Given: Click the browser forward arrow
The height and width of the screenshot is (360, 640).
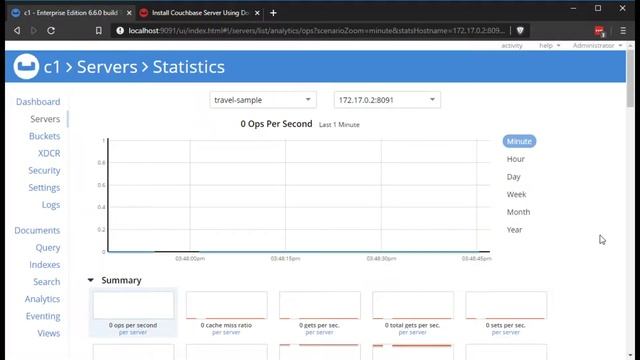Looking at the screenshot, I should (34, 30).
